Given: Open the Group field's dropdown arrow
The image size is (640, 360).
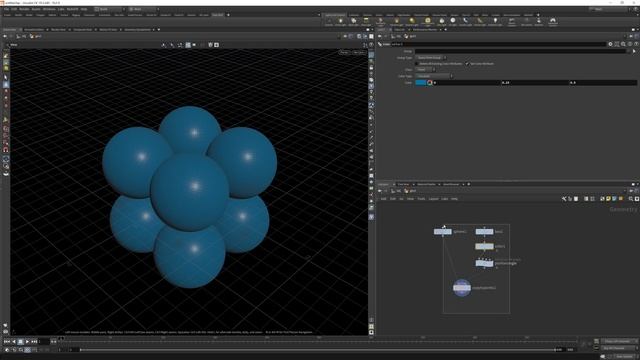Looking at the screenshot, I should [629, 51].
